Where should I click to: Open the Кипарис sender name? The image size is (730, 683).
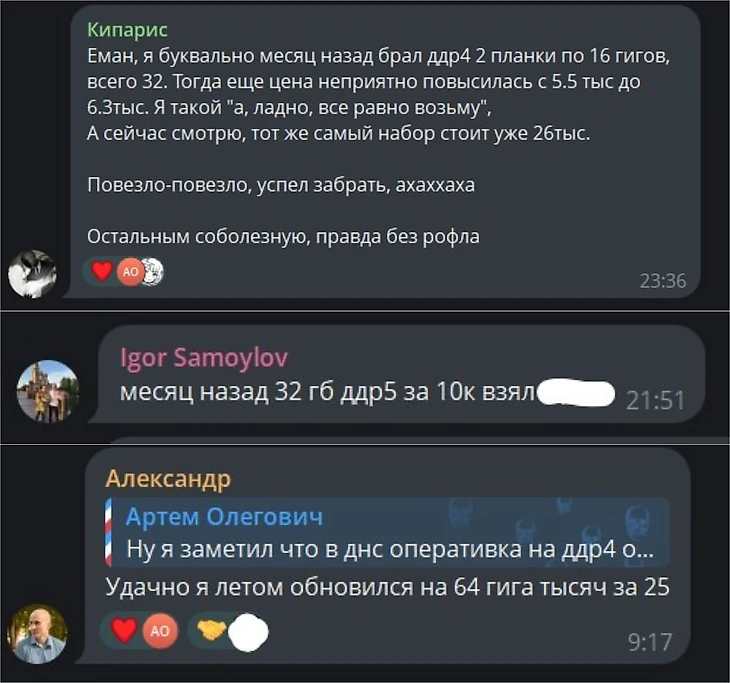[x=127, y=30]
